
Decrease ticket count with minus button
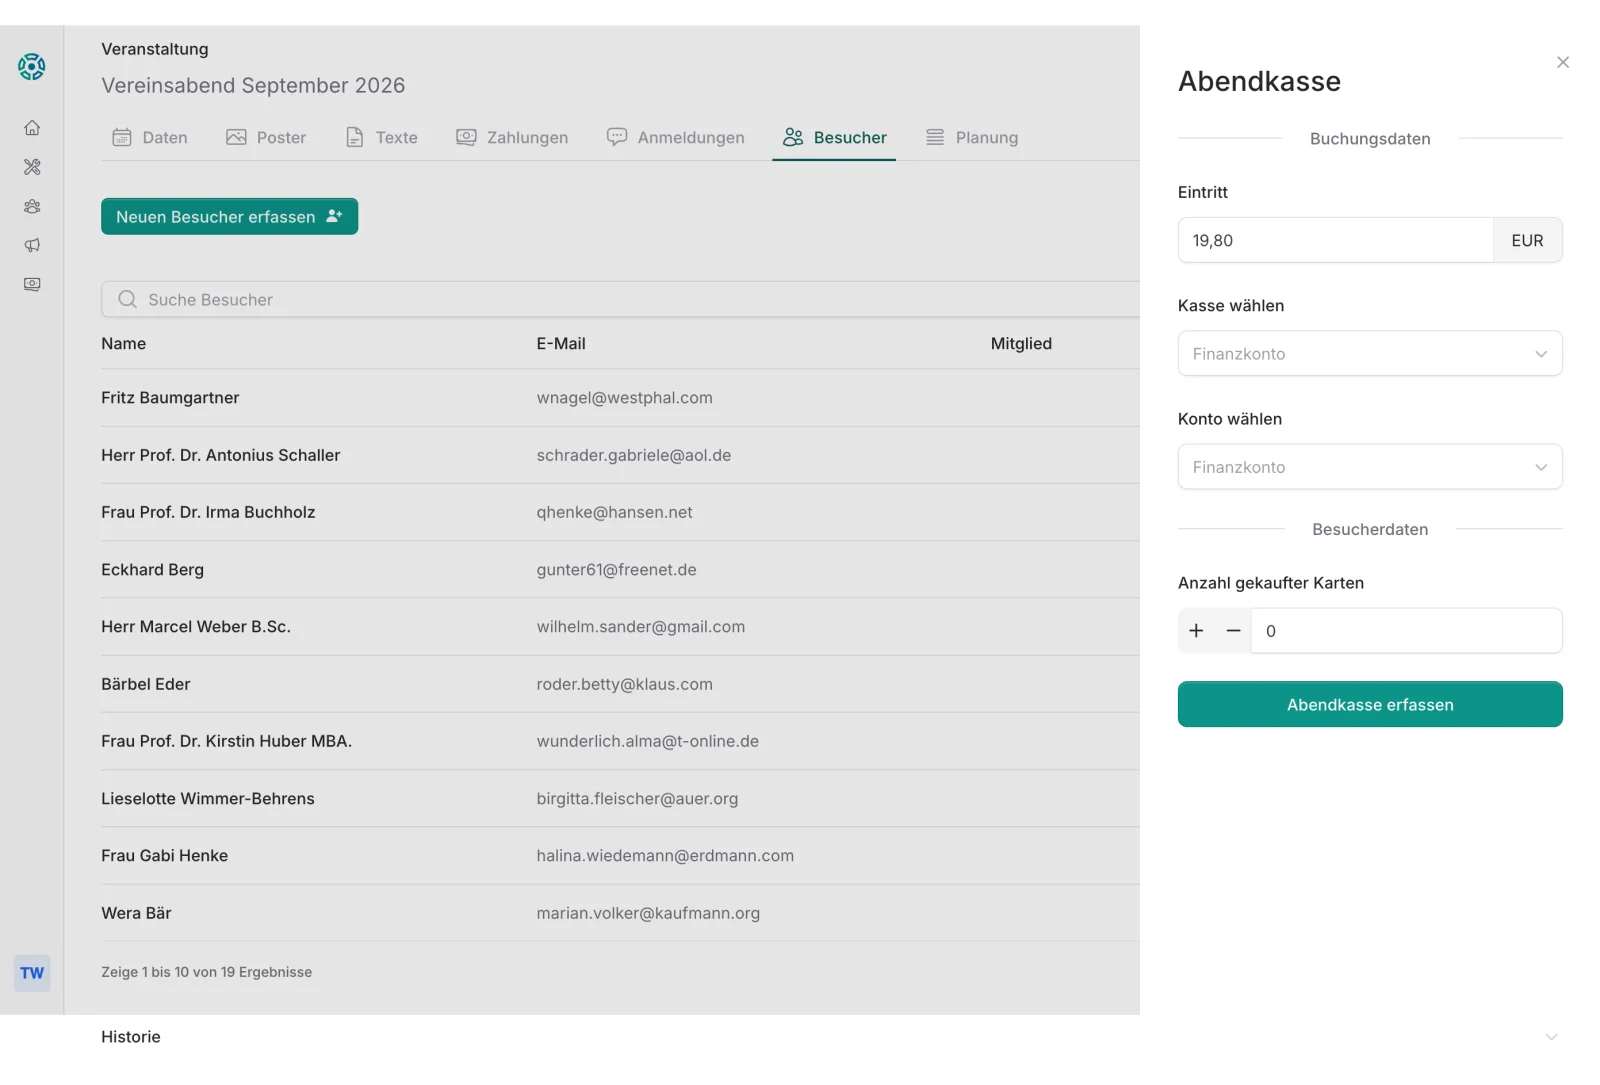coord(1233,631)
